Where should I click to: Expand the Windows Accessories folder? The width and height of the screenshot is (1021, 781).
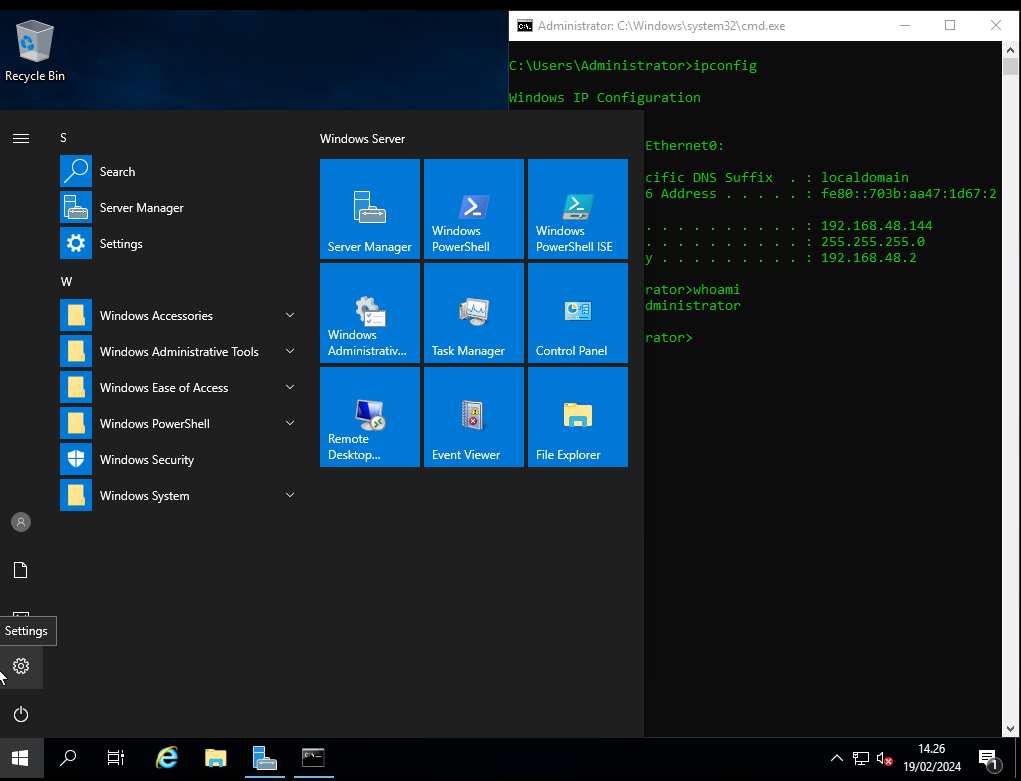click(x=179, y=315)
